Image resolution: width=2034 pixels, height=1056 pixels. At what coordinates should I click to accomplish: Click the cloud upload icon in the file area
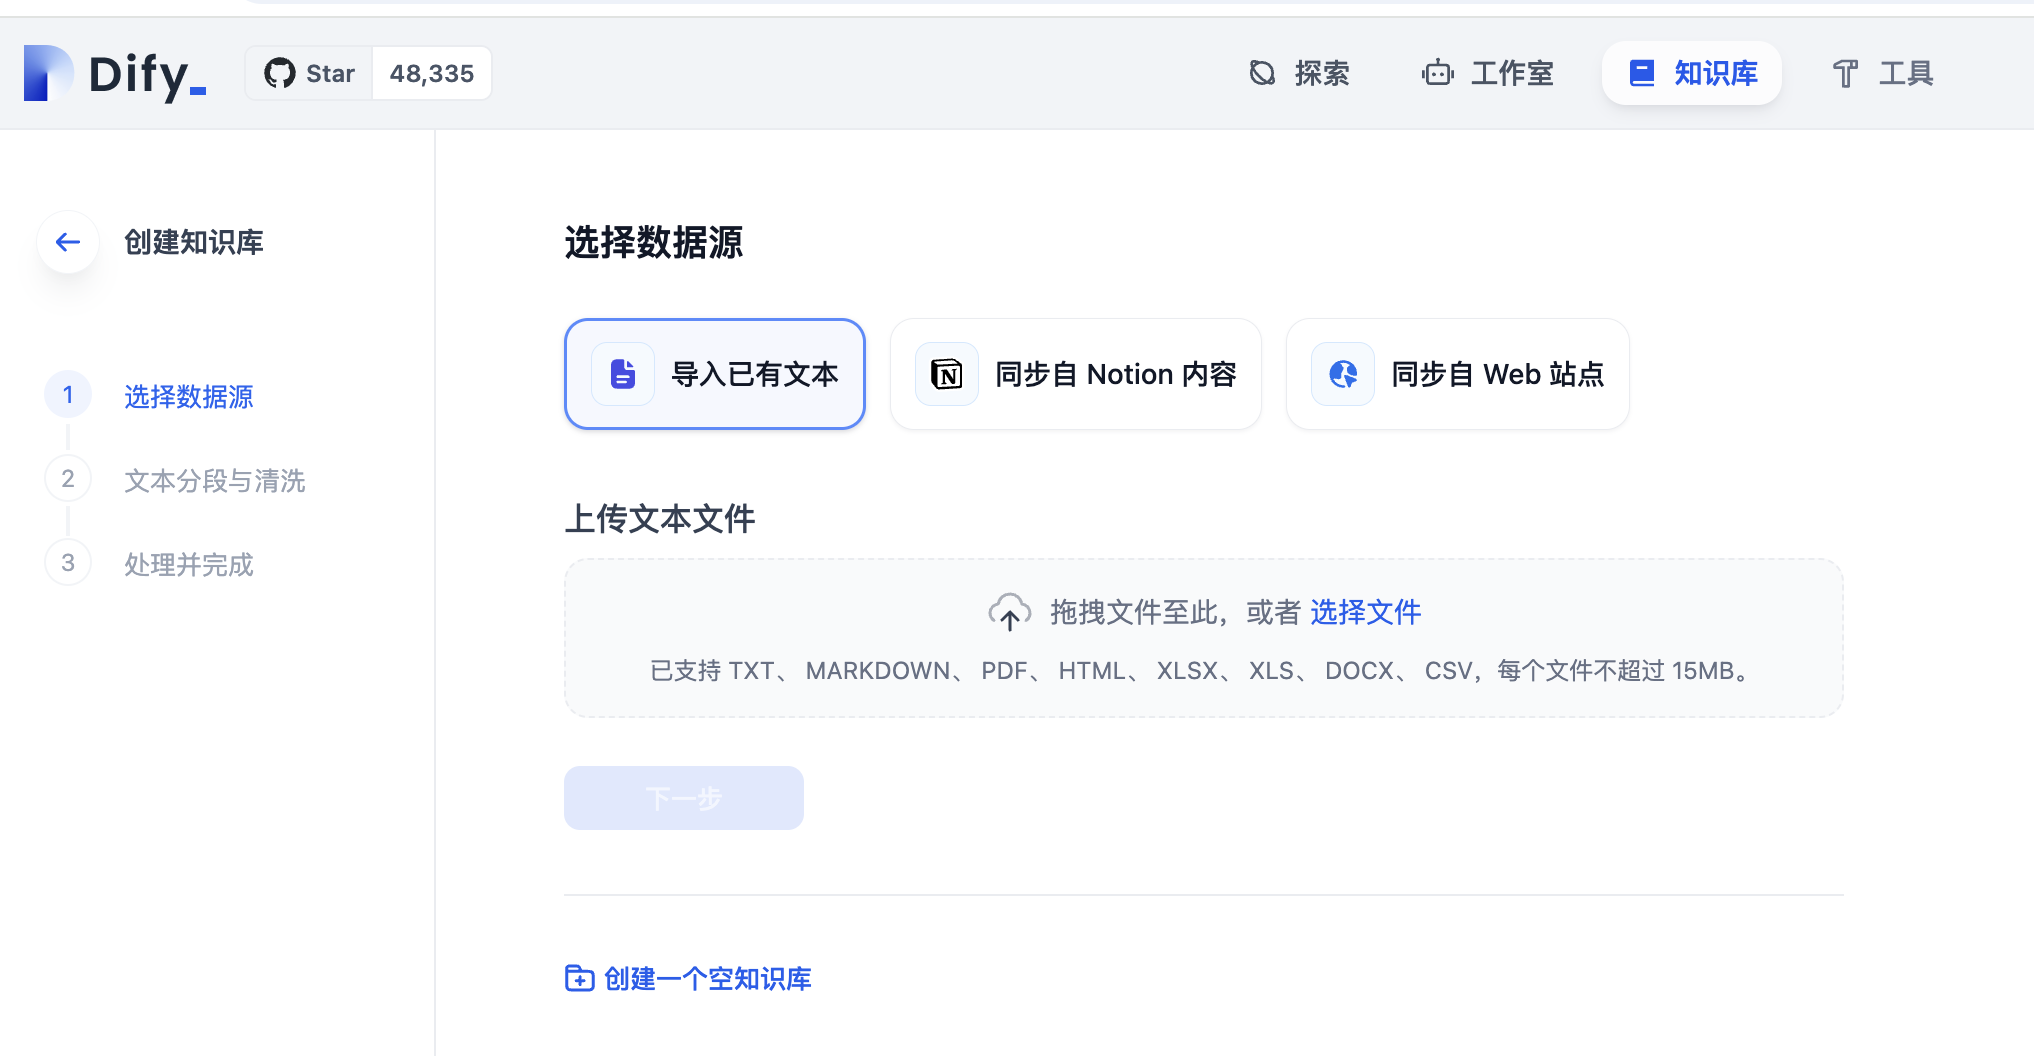click(1010, 611)
